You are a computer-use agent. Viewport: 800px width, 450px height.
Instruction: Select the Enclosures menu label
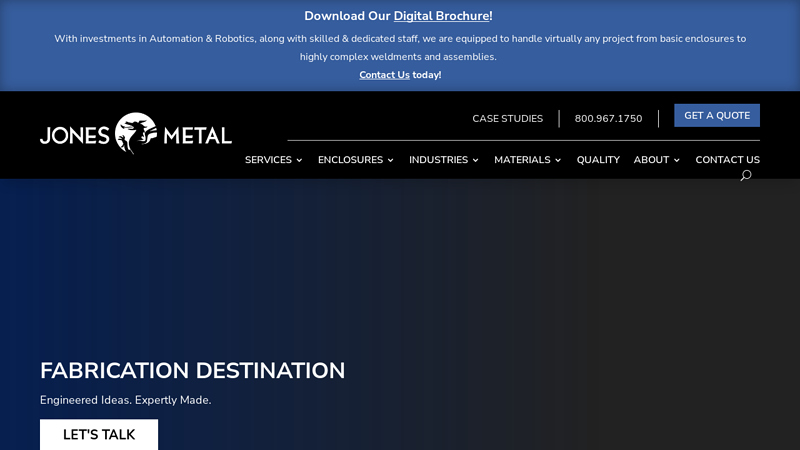tap(350, 160)
